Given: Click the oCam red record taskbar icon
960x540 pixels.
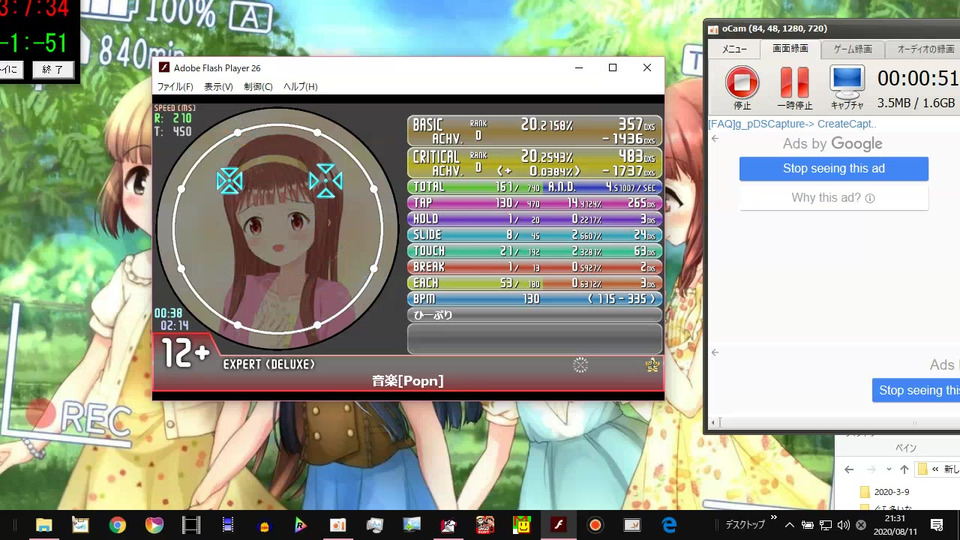Looking at the screenshot, I should click(x=595, y=525).
